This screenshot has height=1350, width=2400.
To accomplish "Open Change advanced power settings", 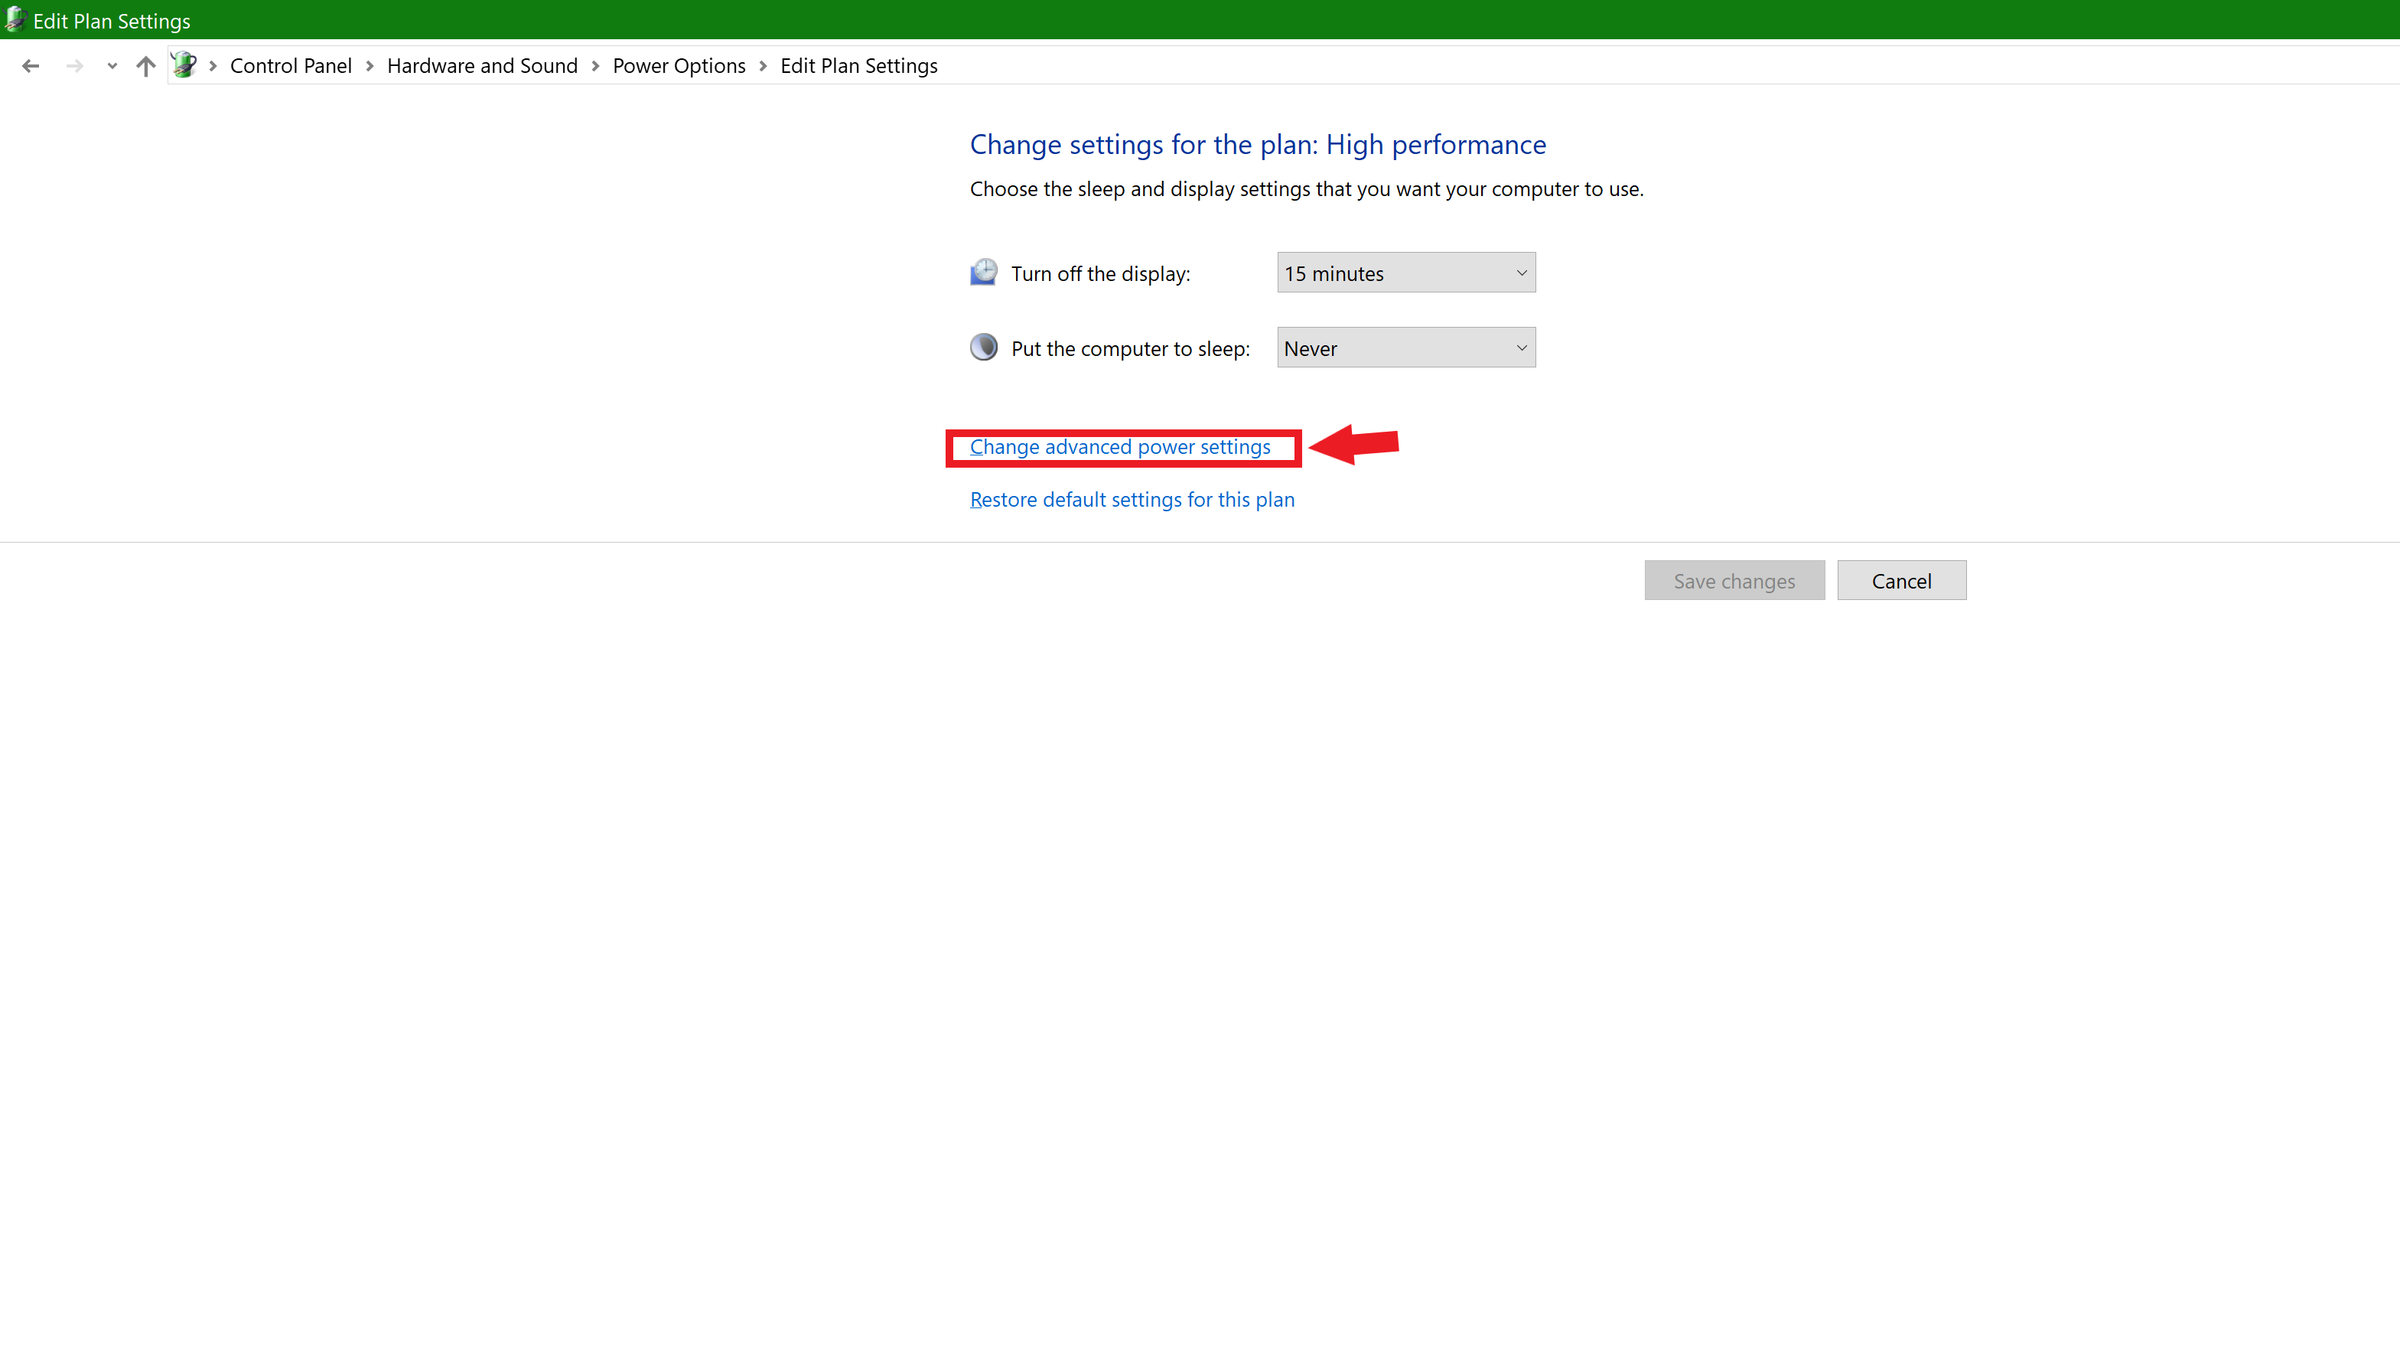I will [x=1121, y=447].
